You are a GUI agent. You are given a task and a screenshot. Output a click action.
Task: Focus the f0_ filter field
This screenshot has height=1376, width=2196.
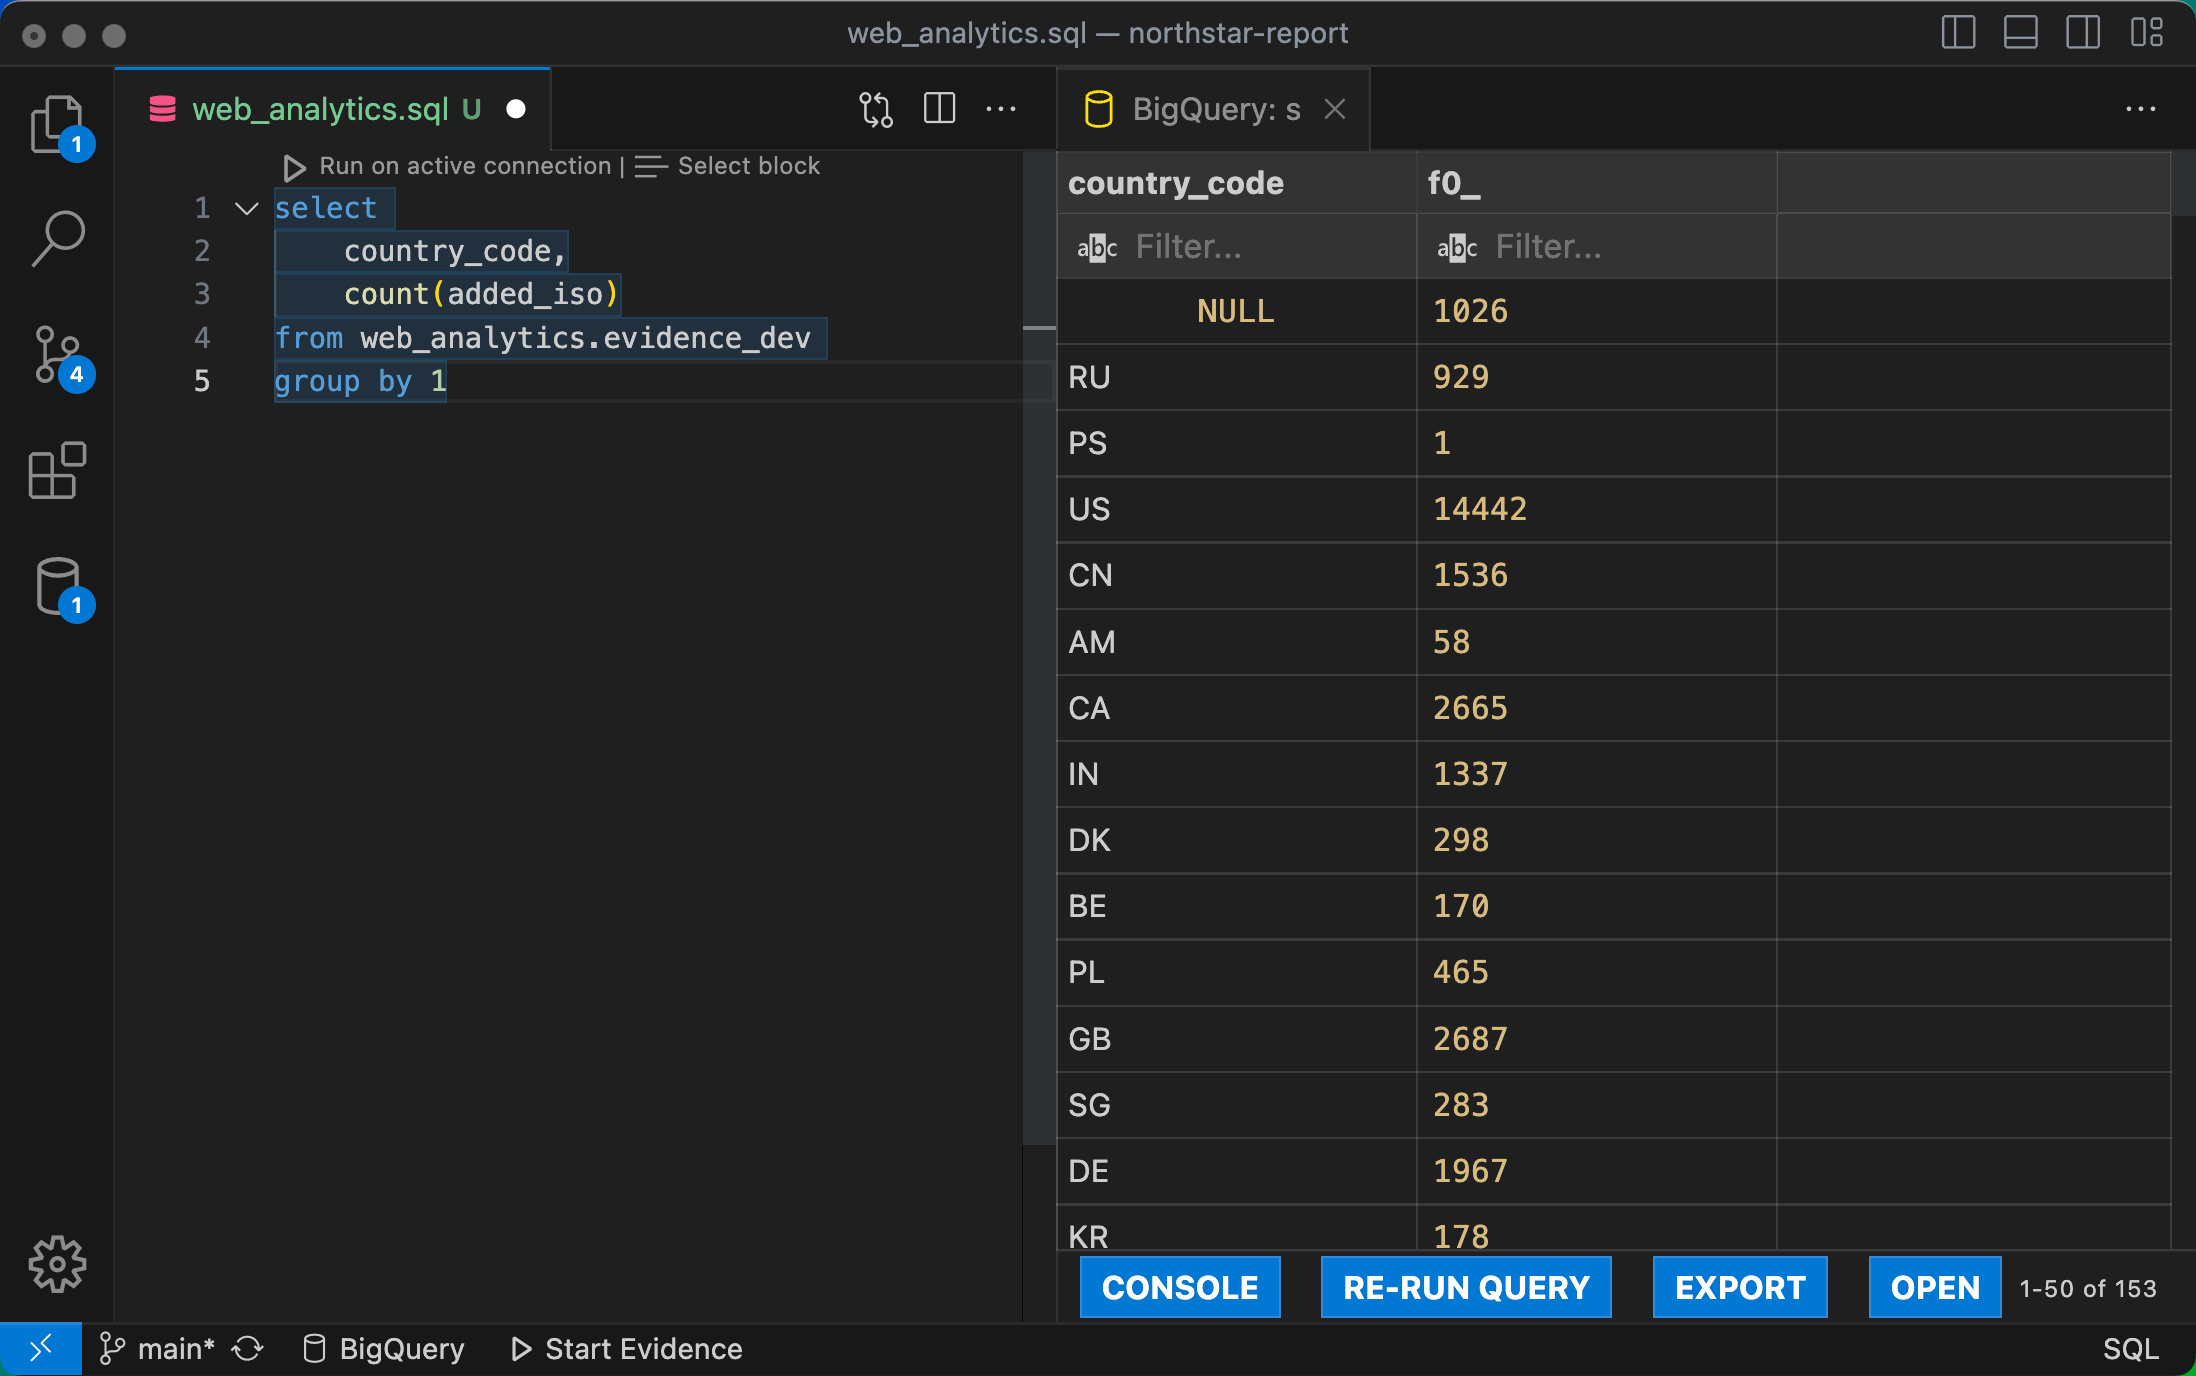pos(1628,247)
